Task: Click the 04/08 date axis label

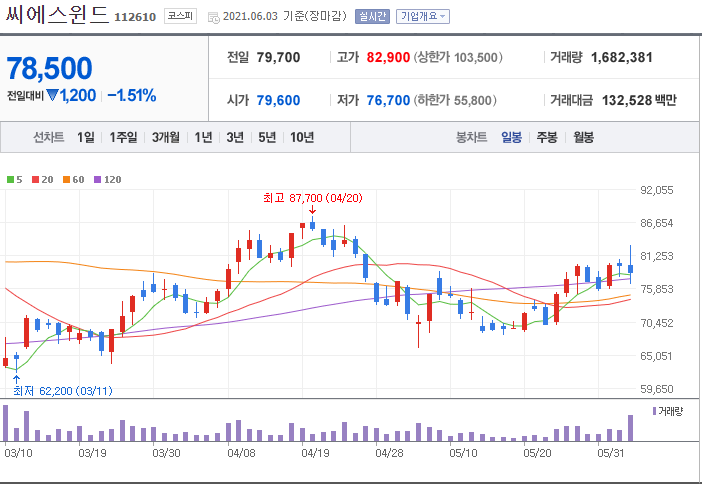Action: pyautogui.click(x=241, y=453)
